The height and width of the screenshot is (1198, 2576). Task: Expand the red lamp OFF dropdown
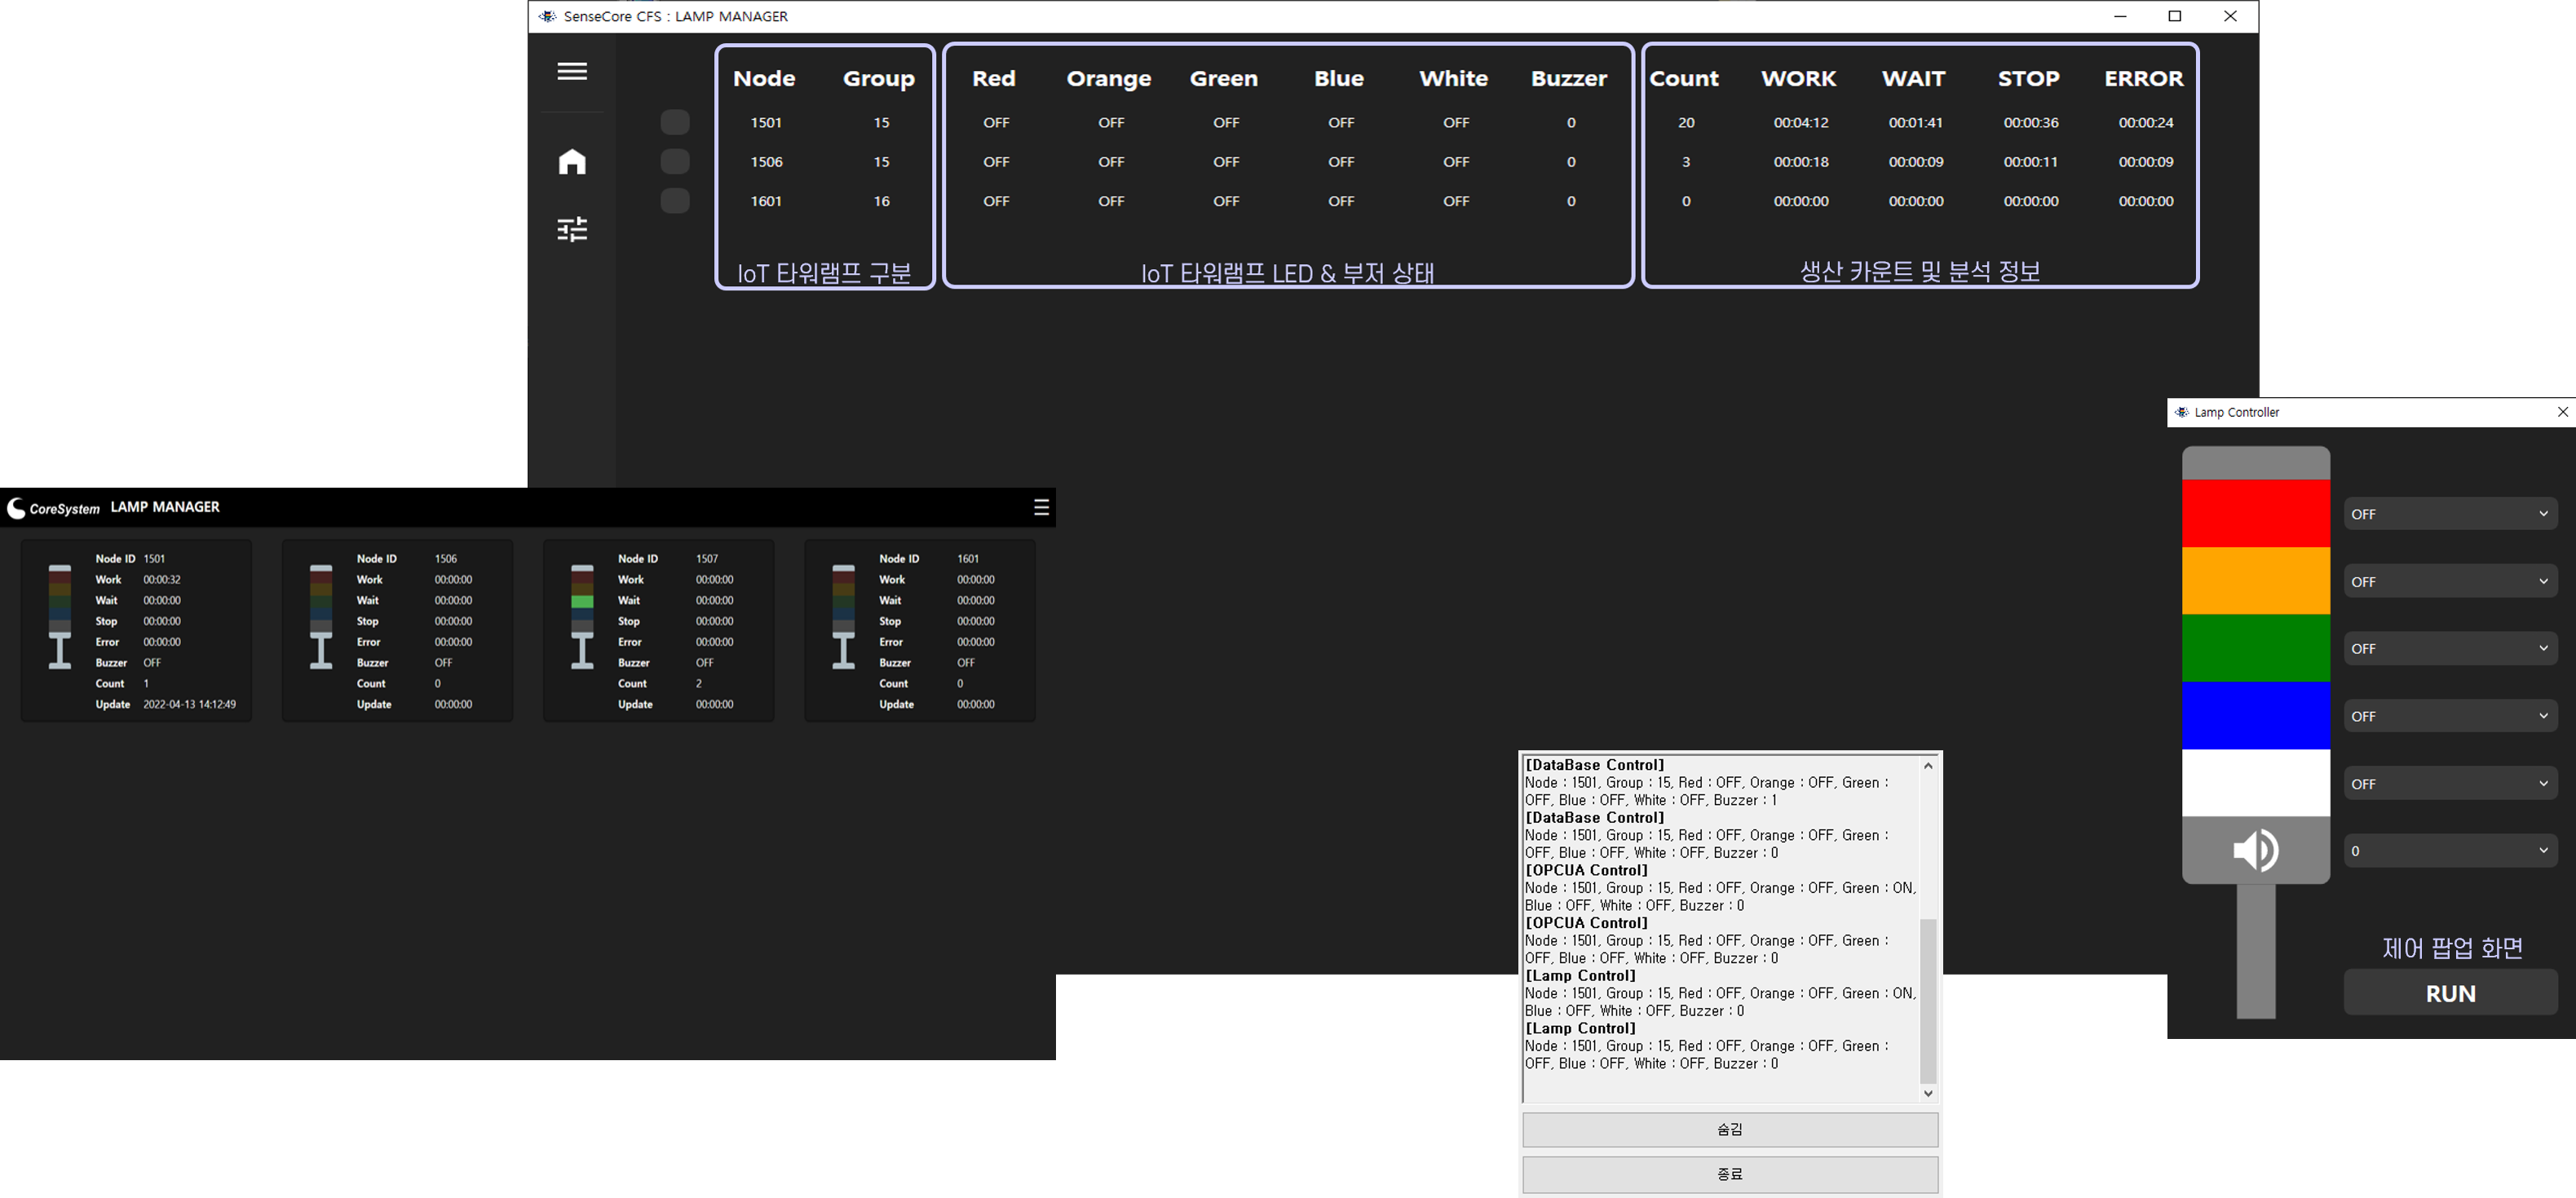pyautogui.click(x=2450, y=514)
